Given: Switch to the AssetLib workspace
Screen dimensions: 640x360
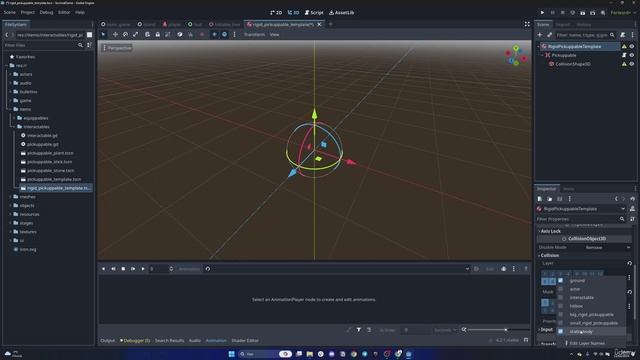Looking at the screenshot, I should 342,13.
